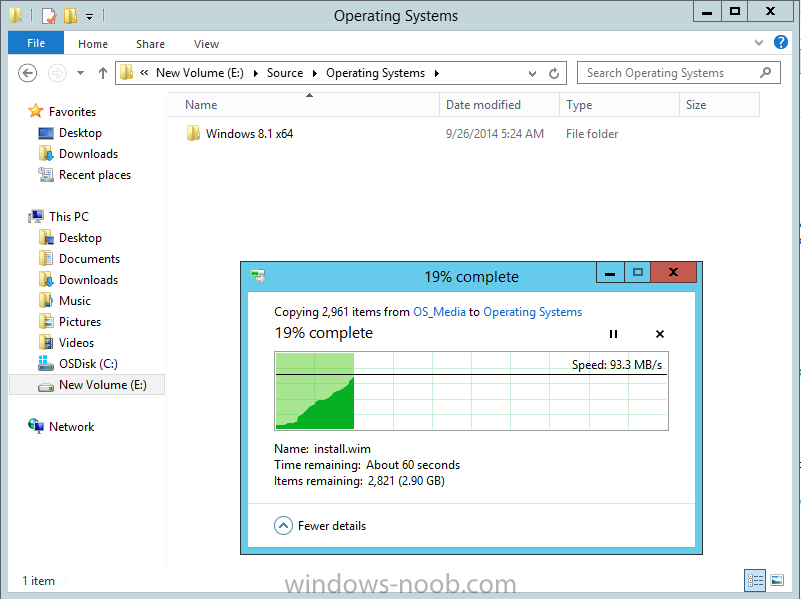This screenshot has width=801, height=599.
Task: Click the search magnifier icon
Action: [765, 73]
